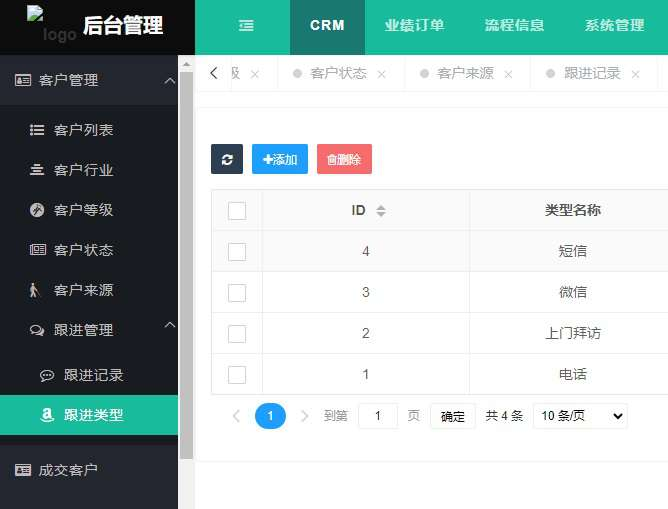
Task: Sort the table by ID column arrows
Action: 380,211
